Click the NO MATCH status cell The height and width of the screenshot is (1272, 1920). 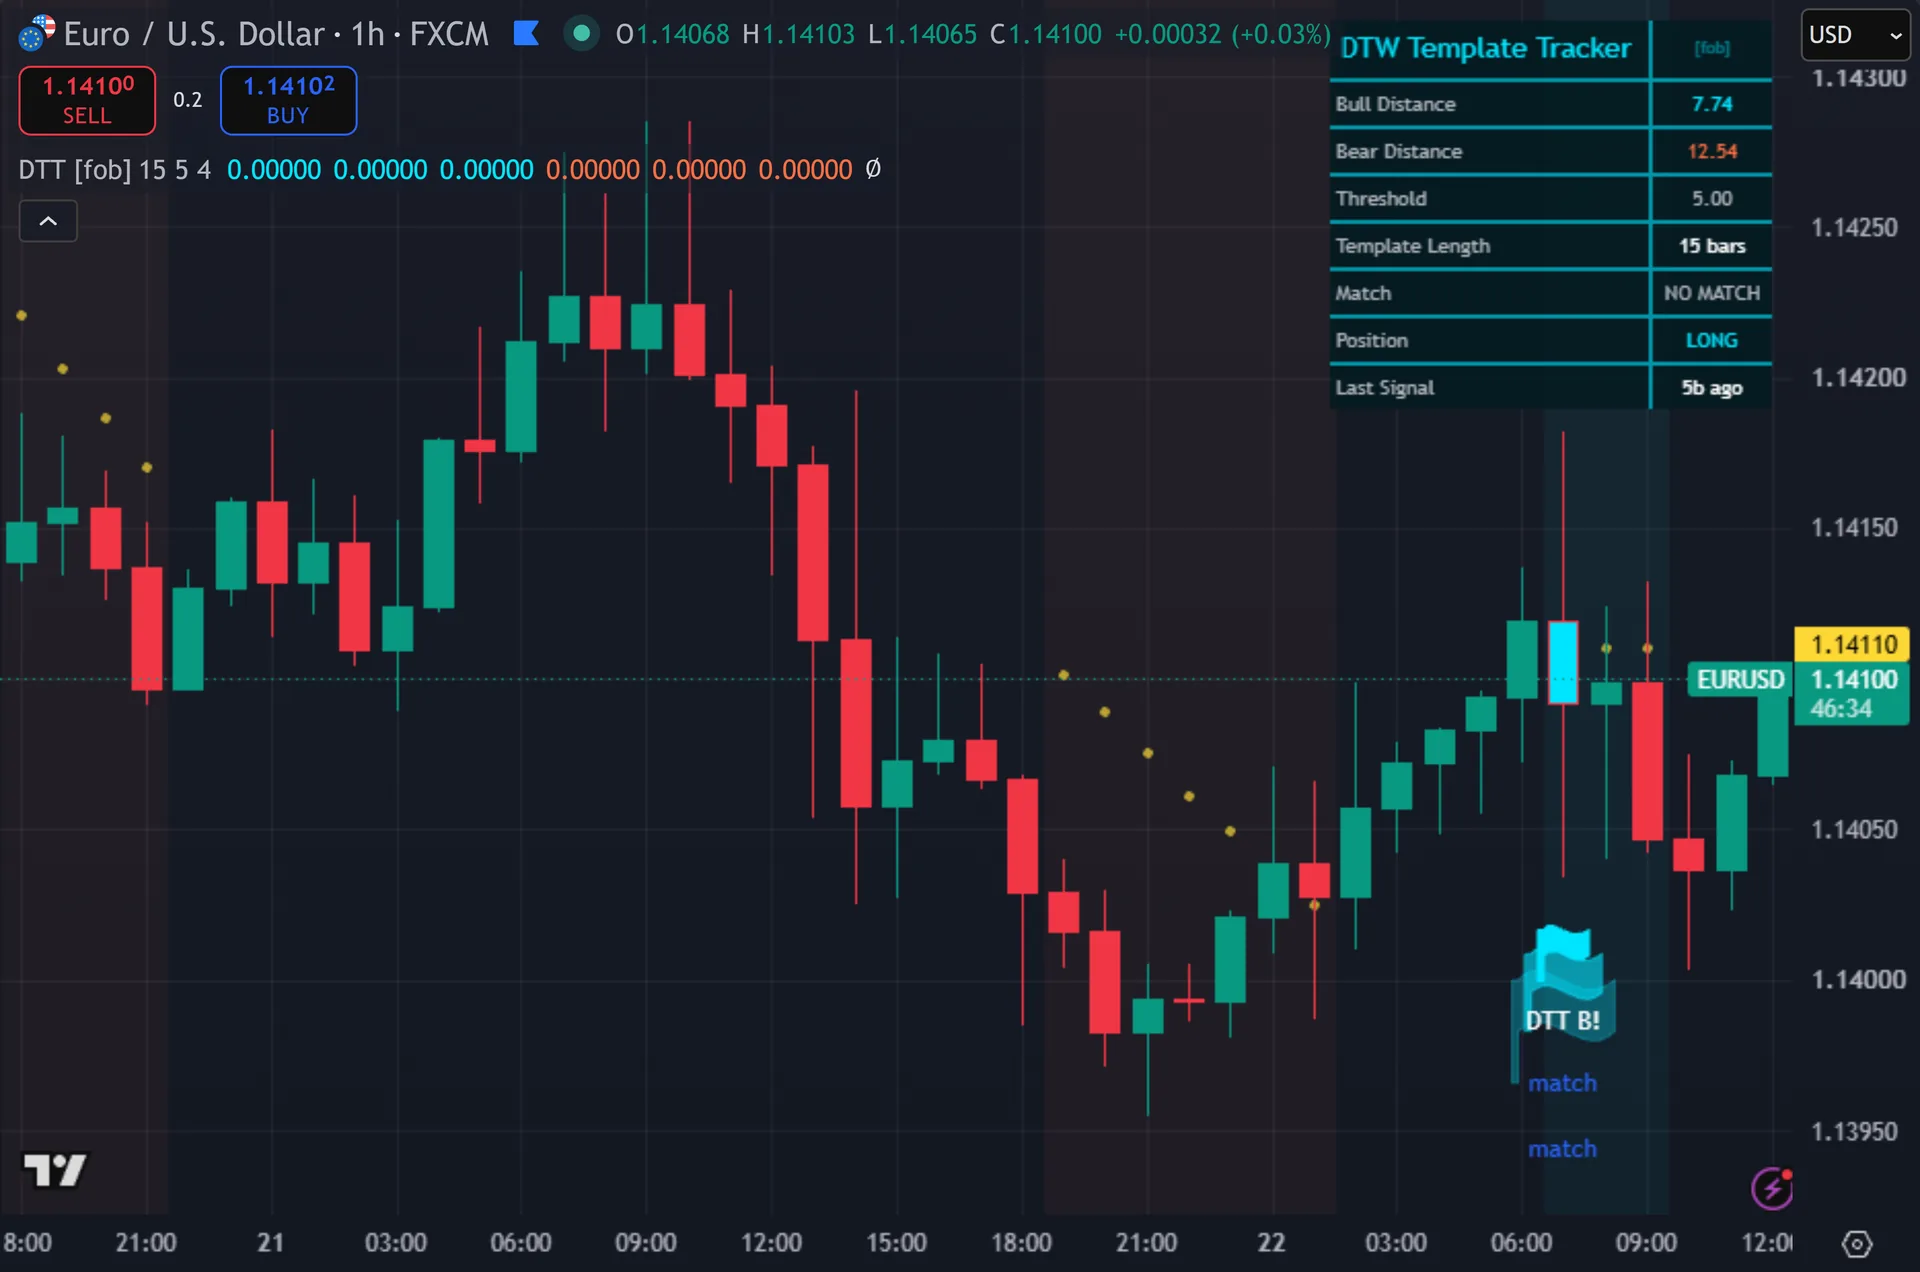pos(1712,293)
